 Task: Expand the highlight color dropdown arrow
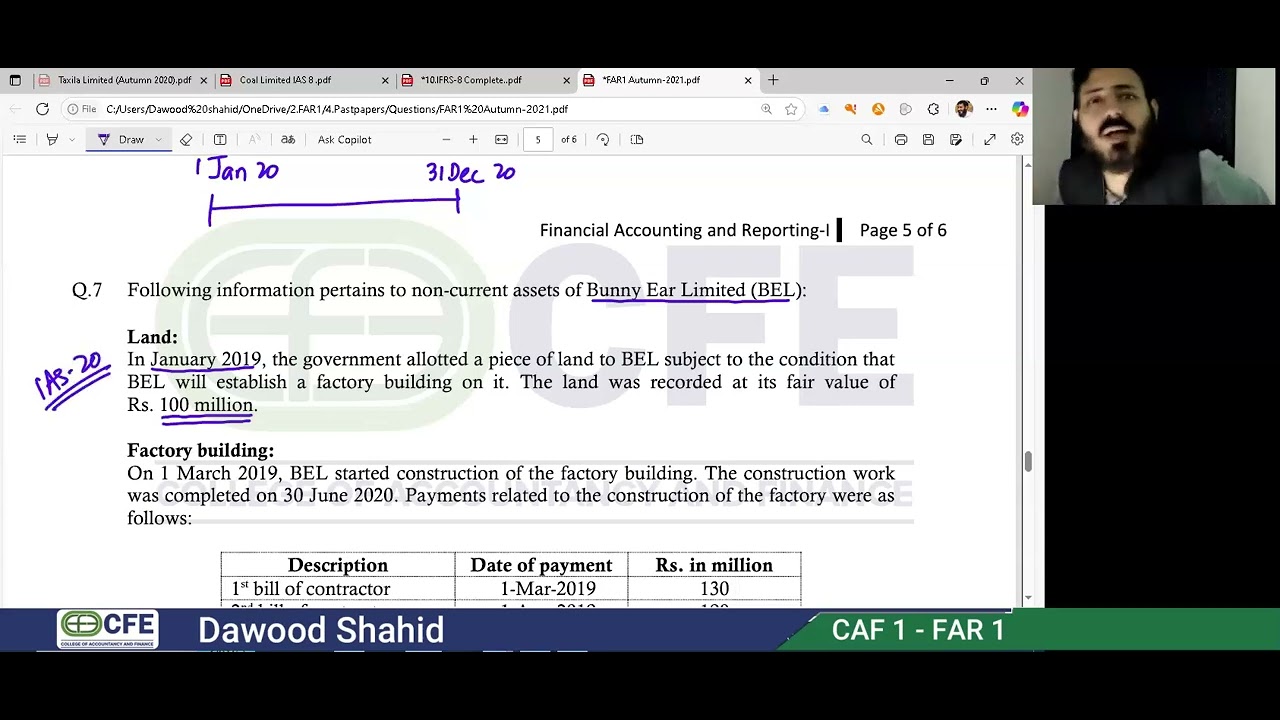pyautogui.click(x=71, y=140)
